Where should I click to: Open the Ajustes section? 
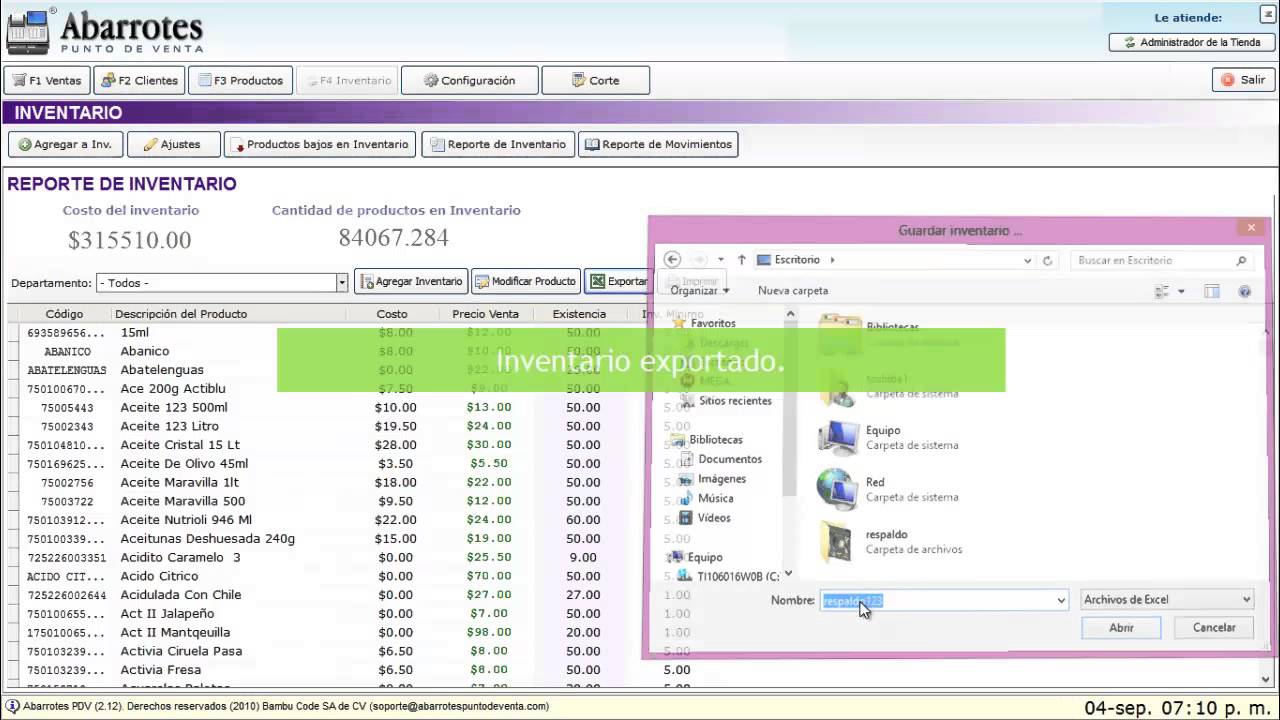click(174, 144)
